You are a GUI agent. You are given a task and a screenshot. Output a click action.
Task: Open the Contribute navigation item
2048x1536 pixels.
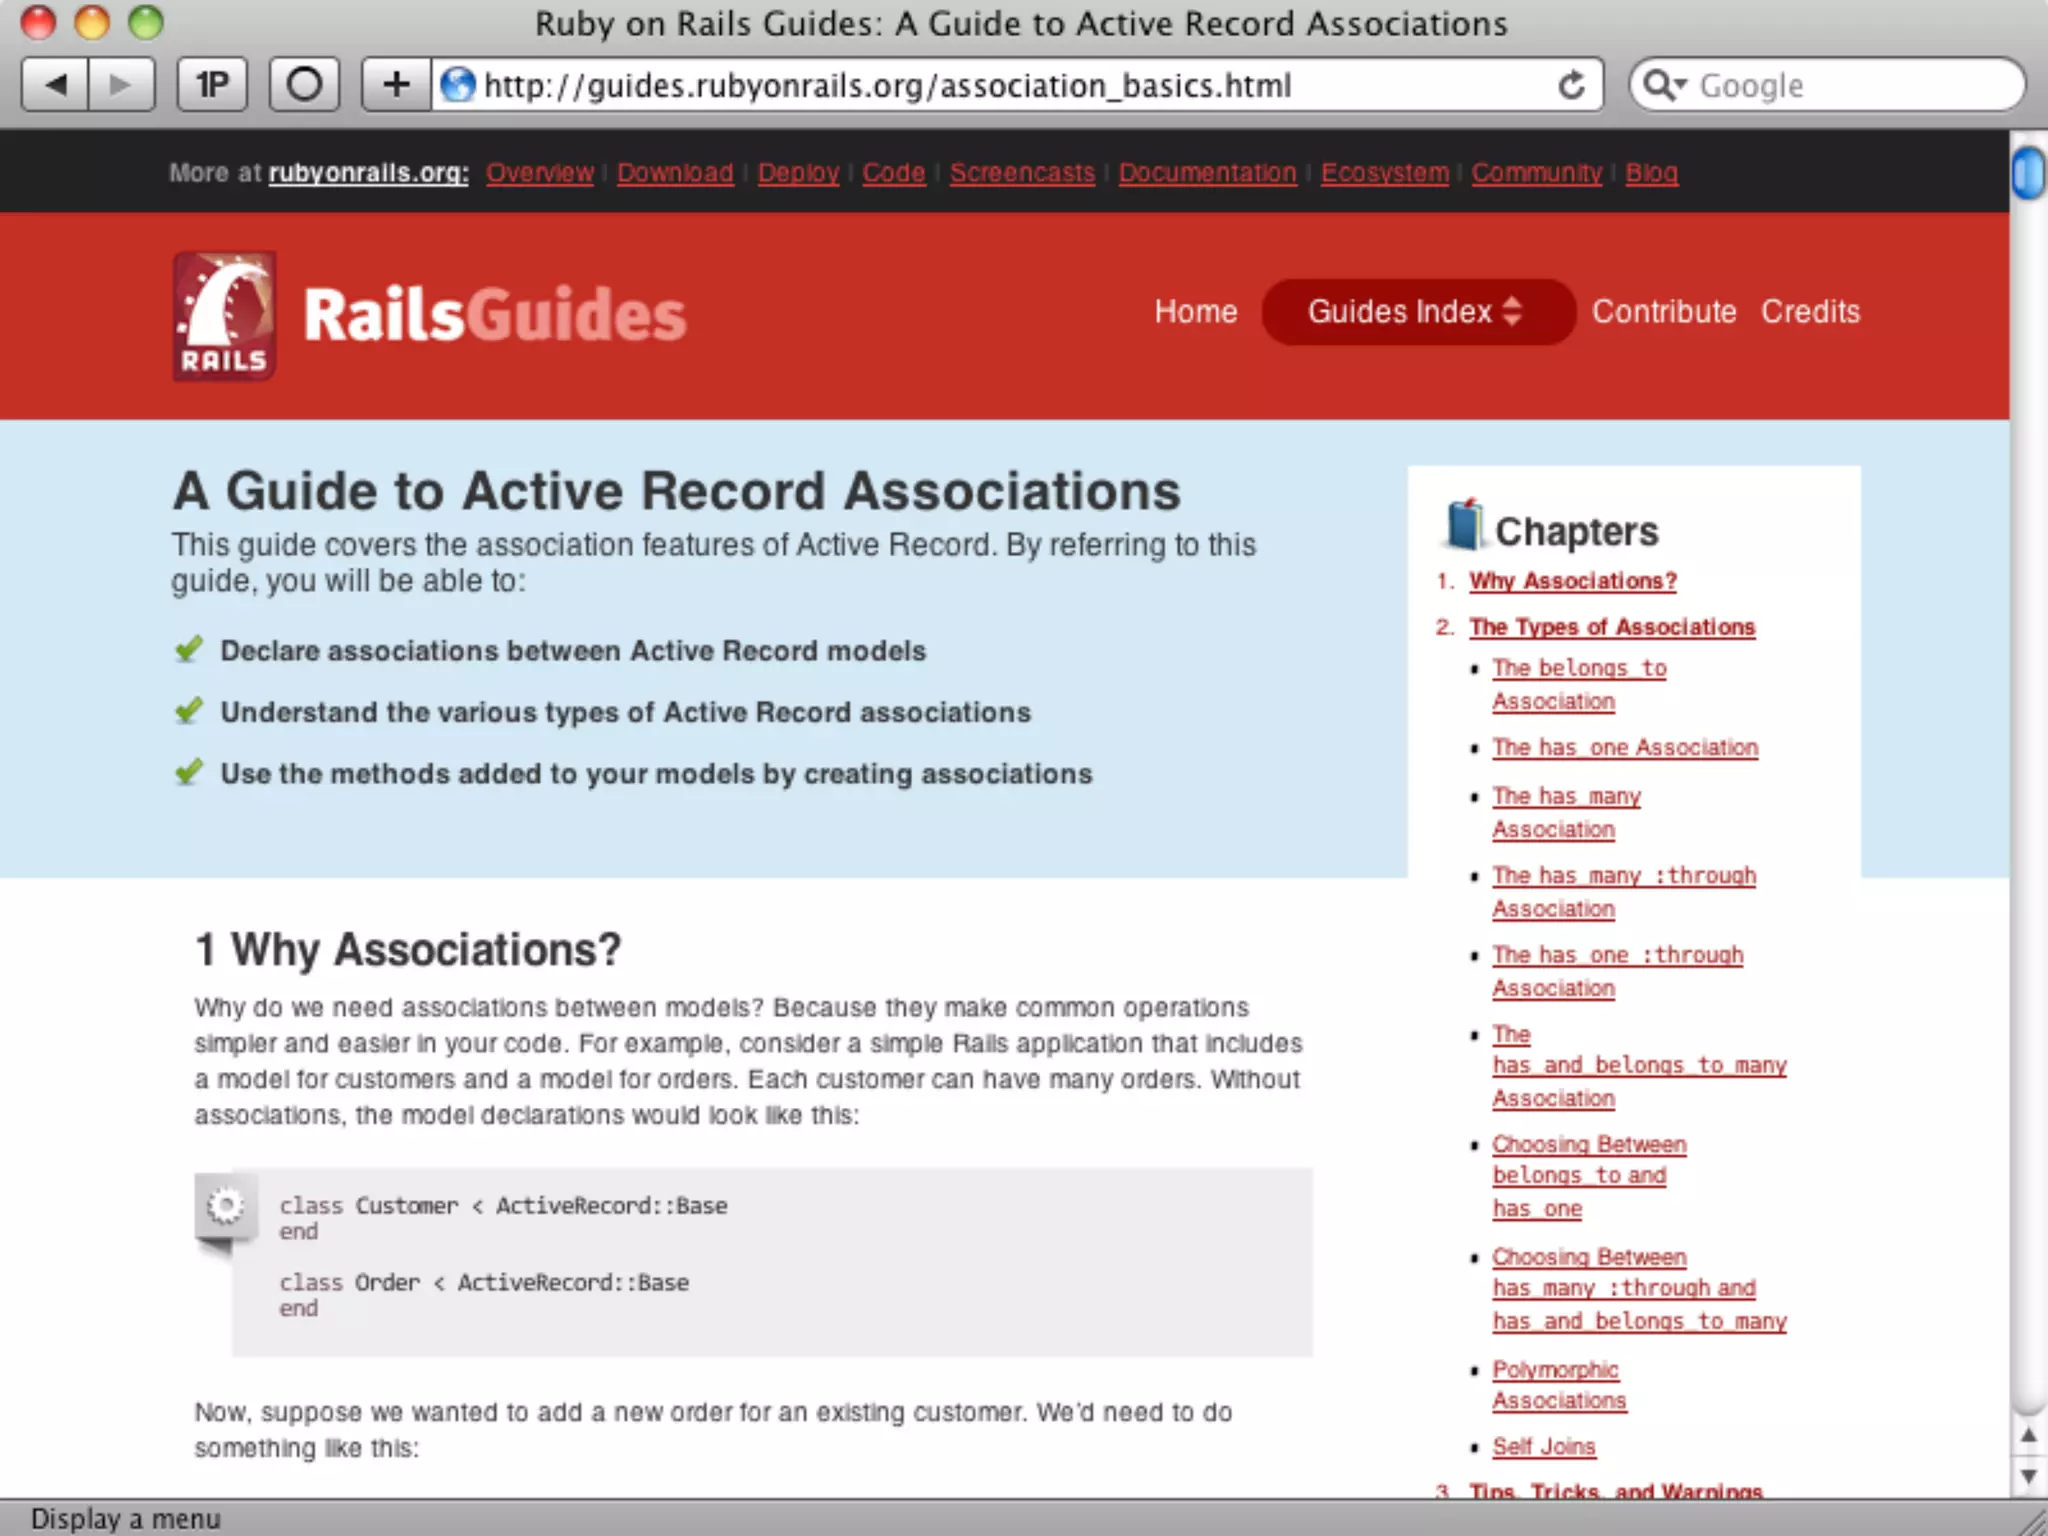pyautogui.click(x=1663, y=312)
